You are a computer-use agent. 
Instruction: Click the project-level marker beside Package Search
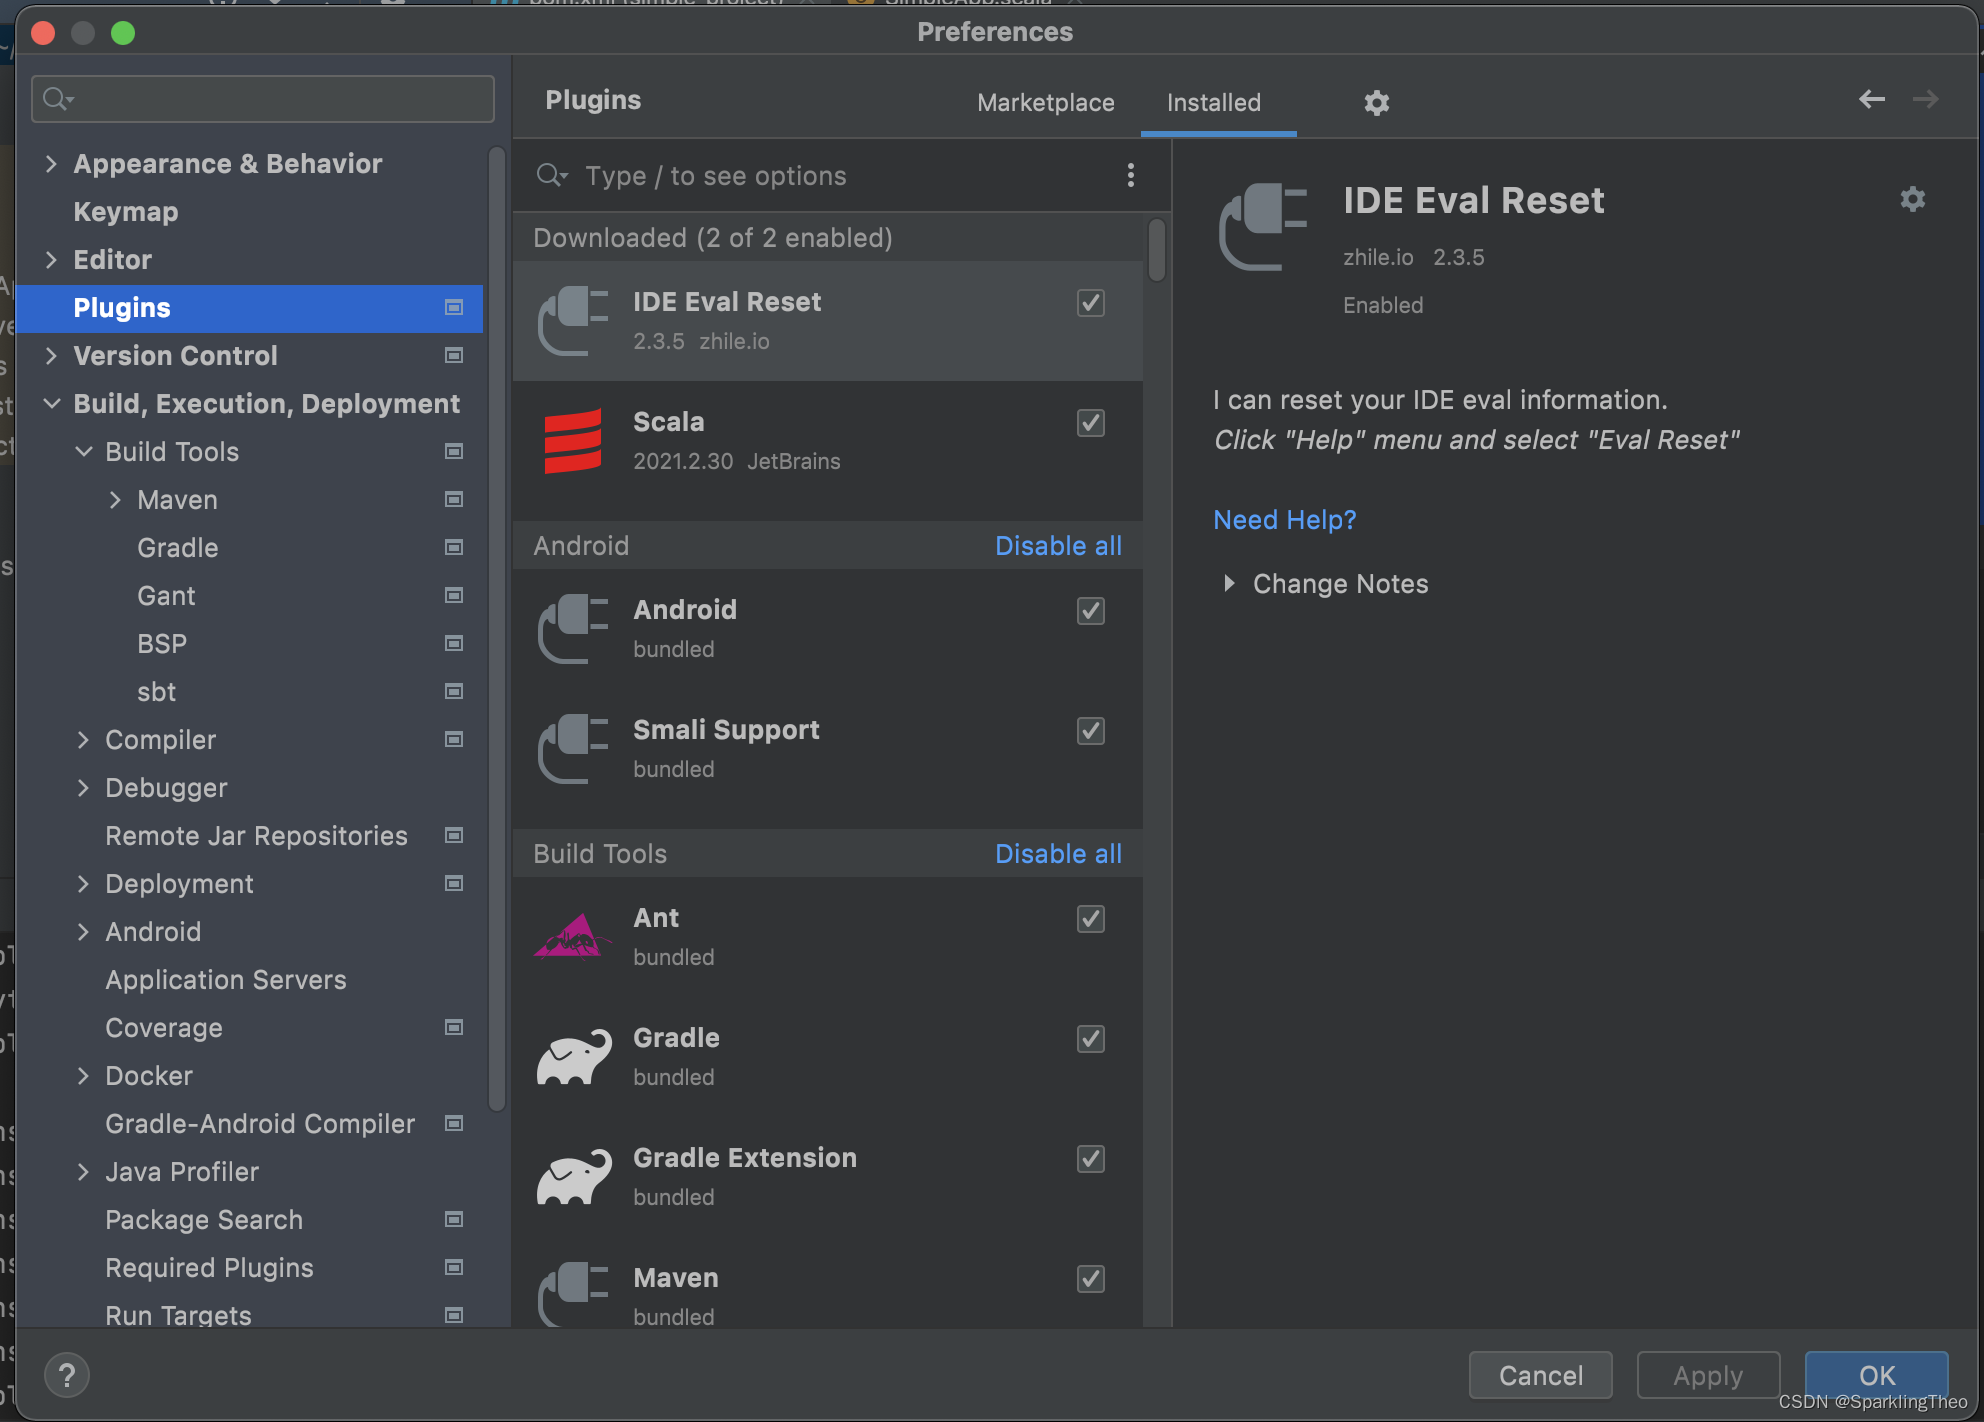(x=454, y=1219)
